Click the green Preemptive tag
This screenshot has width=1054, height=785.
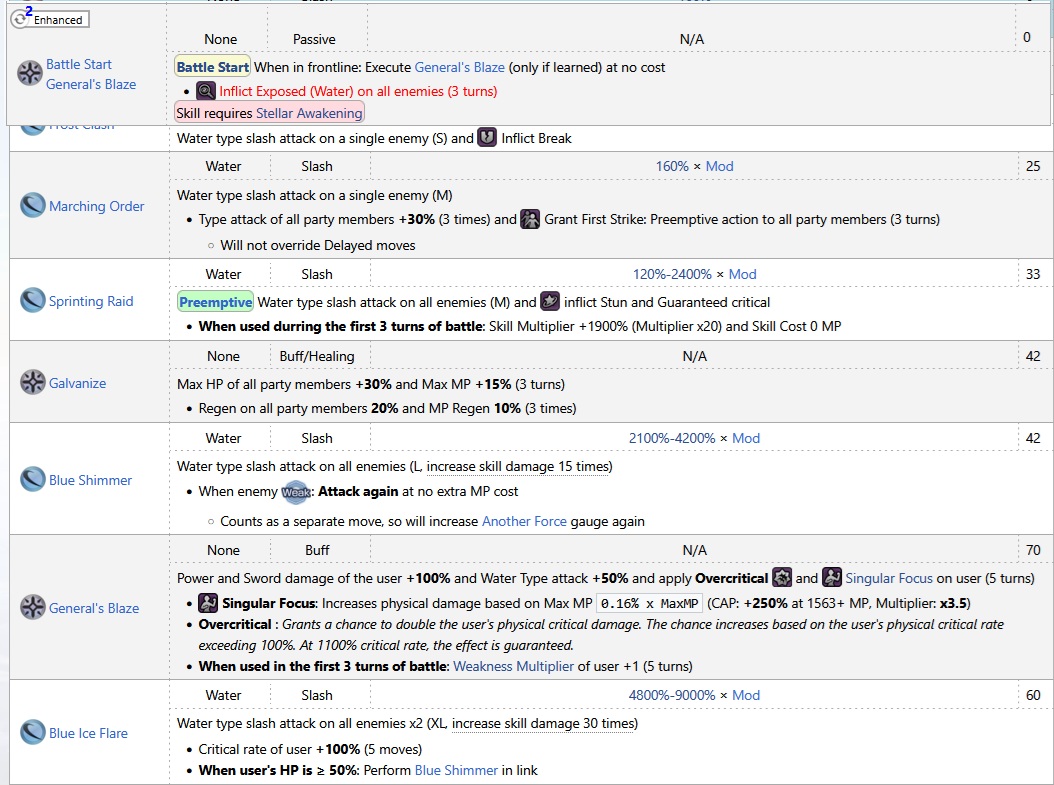(x=215, y=302)
